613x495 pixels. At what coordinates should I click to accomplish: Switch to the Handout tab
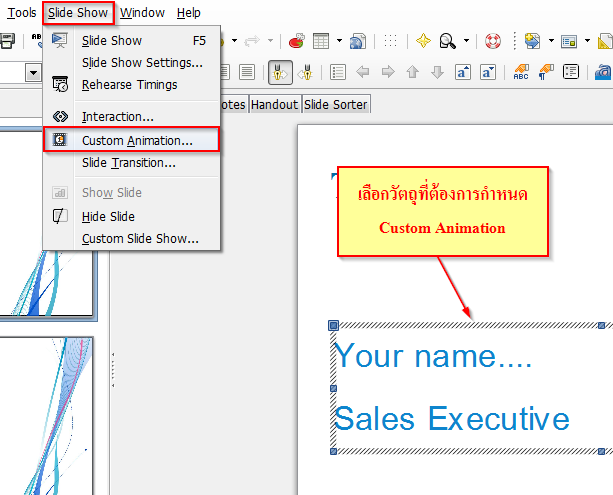pos(274,104)
